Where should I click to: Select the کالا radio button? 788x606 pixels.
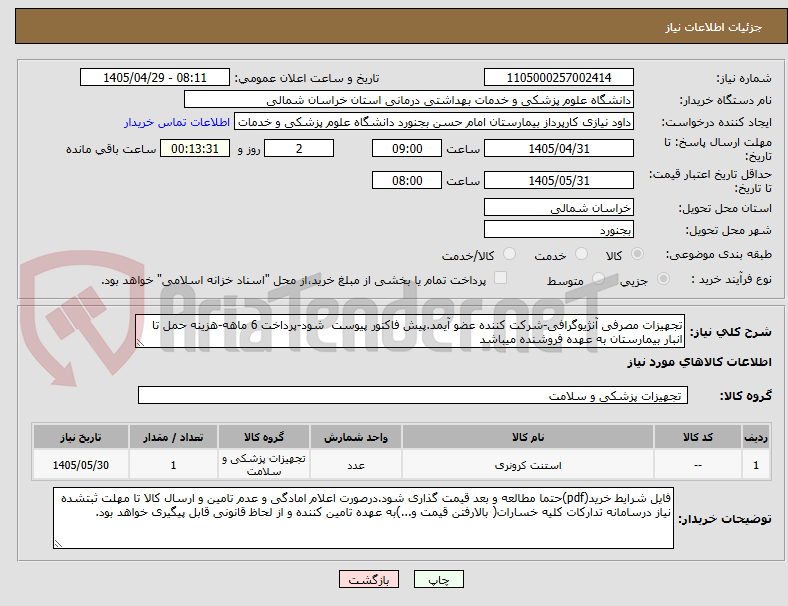click(x=637, y=254)
